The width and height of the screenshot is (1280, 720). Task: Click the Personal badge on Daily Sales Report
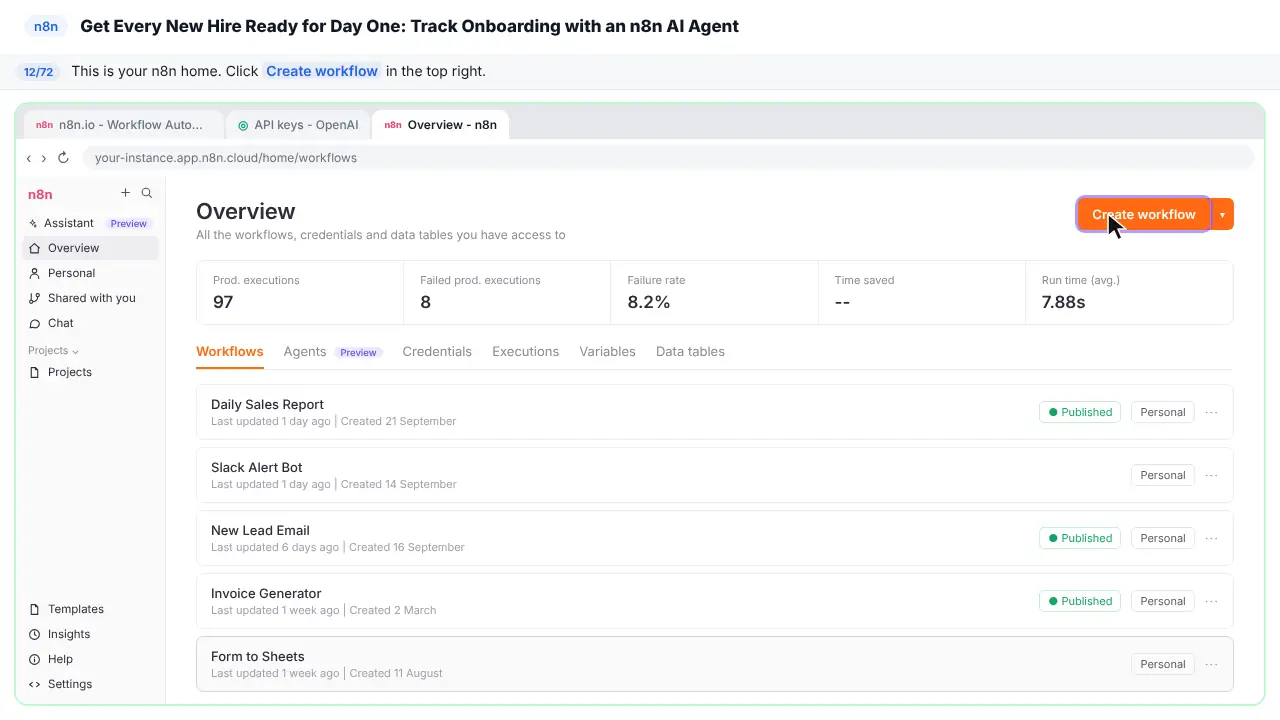click(x=1163, y=412)
